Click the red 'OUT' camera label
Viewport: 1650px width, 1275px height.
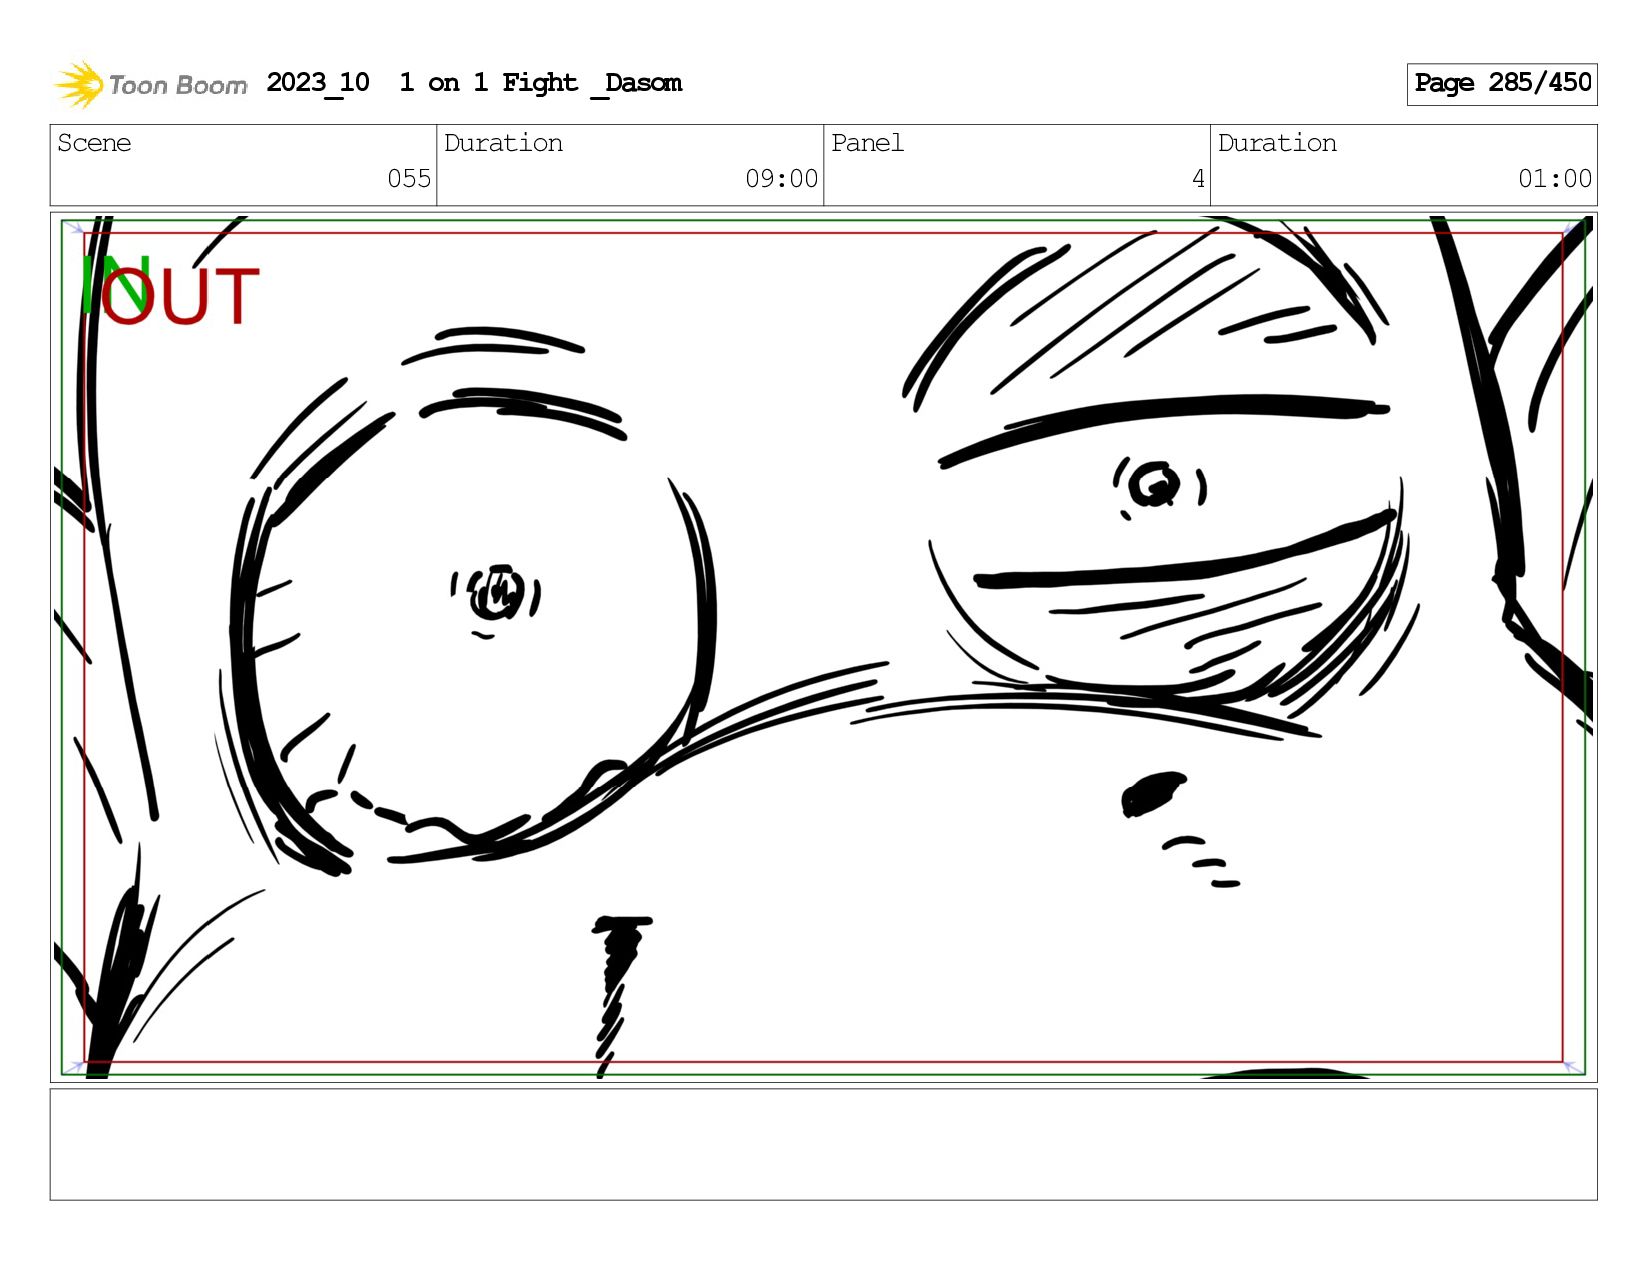[181, 297]
